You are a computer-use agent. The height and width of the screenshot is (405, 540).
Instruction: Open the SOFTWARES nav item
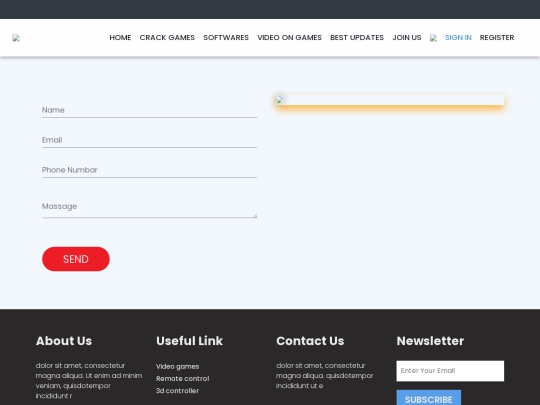click(x=226, y=38)
